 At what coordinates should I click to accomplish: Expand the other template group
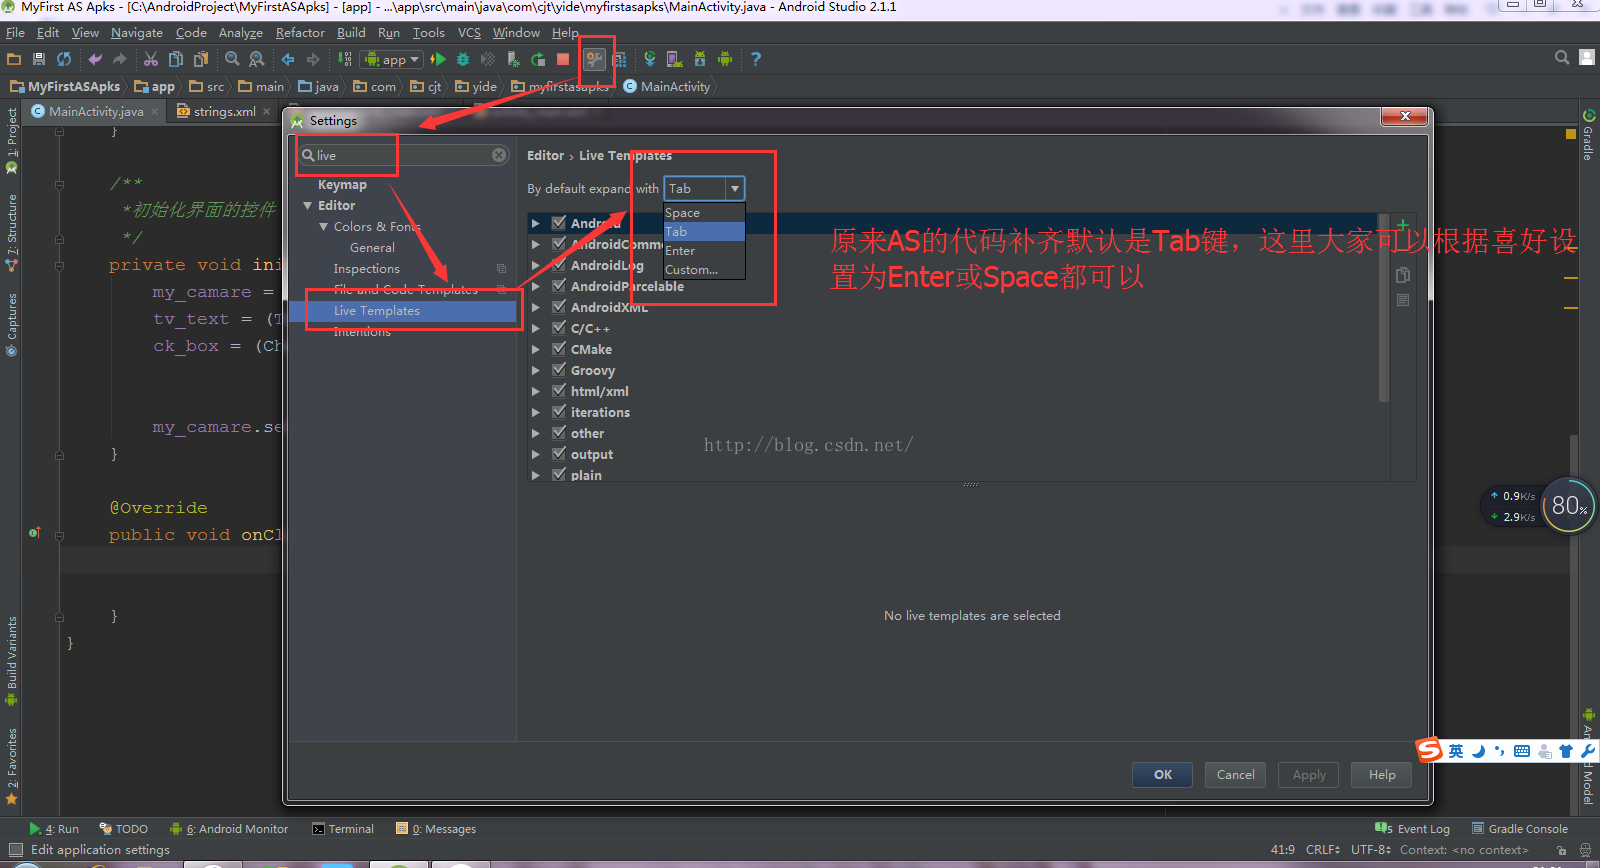(536, 433)
